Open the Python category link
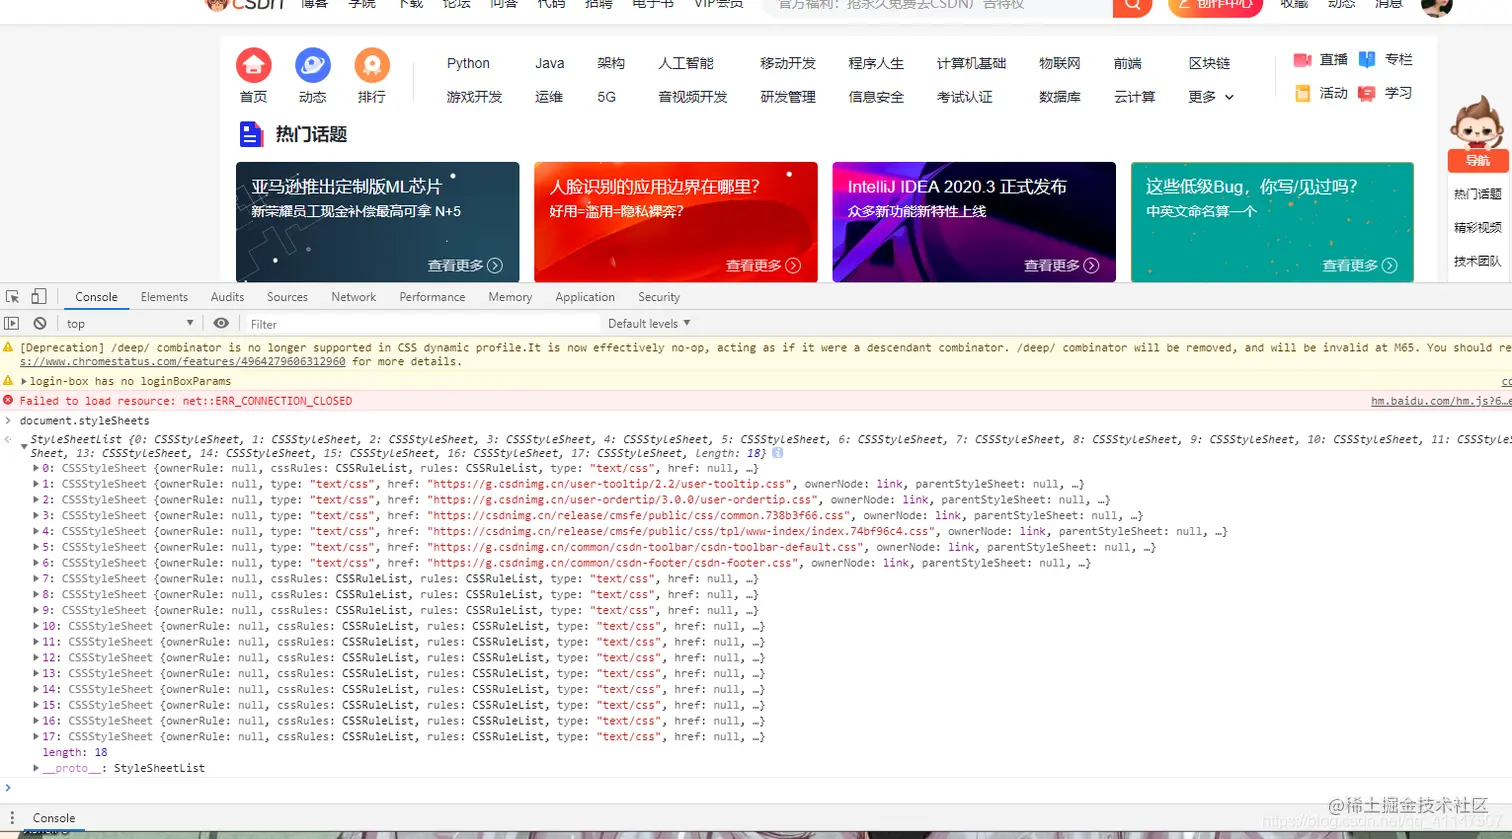Image resolution: width=1512 pixels, height=839 pixels. pyautogui.click(x=468, y=63)
